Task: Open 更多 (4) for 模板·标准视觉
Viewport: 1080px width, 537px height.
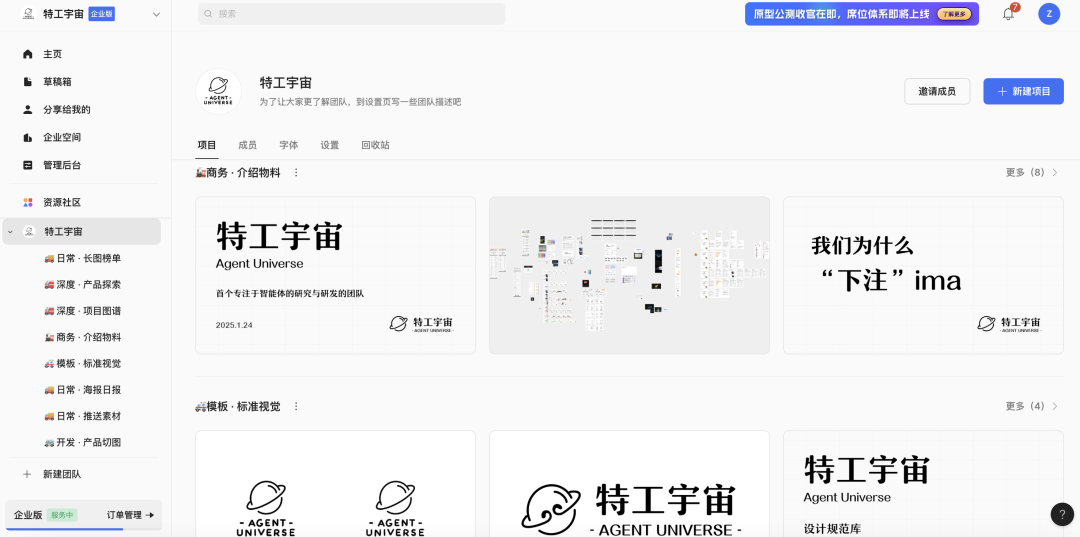Action: 1032,406
